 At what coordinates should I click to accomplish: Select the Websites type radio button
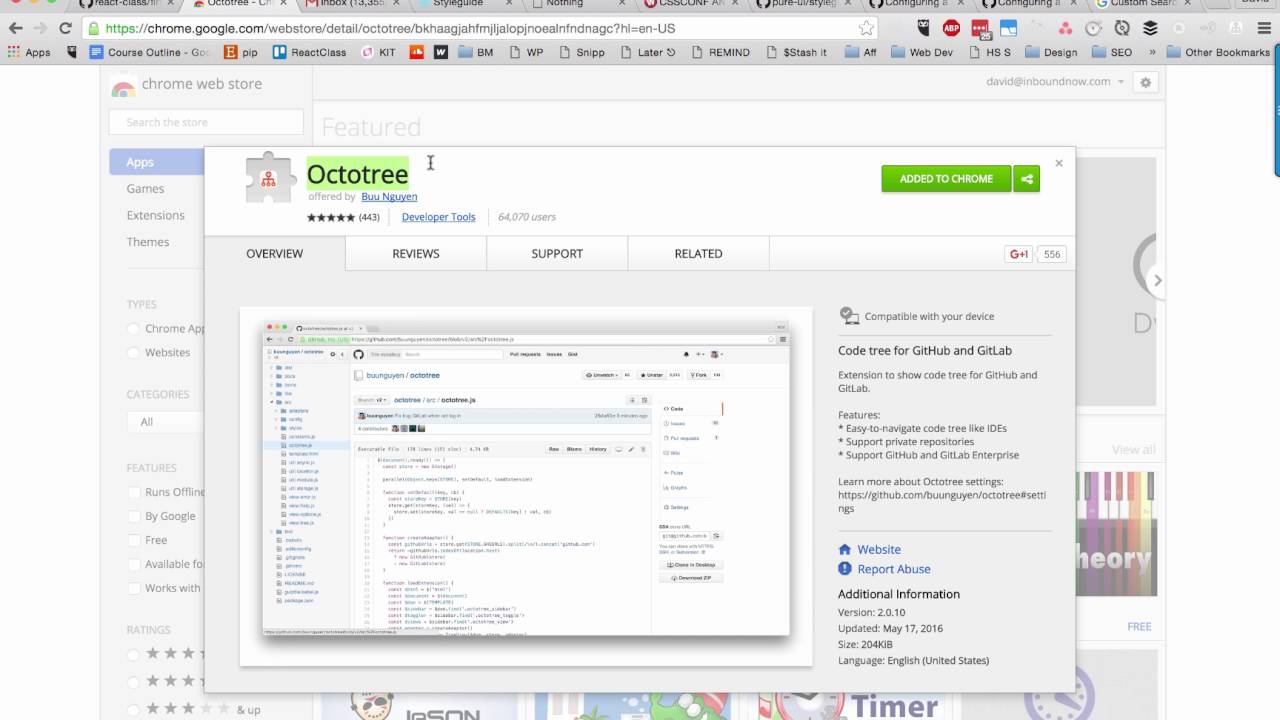(x=133, y=352)
